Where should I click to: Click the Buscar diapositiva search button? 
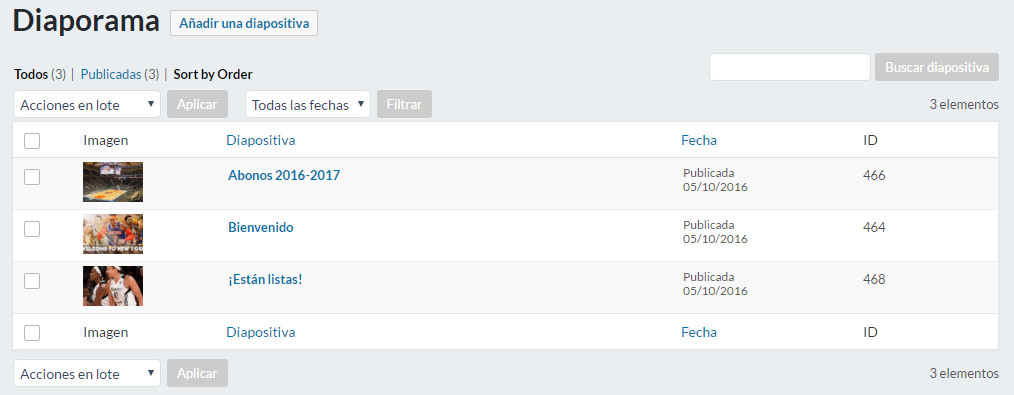click(x=936, y=67)
